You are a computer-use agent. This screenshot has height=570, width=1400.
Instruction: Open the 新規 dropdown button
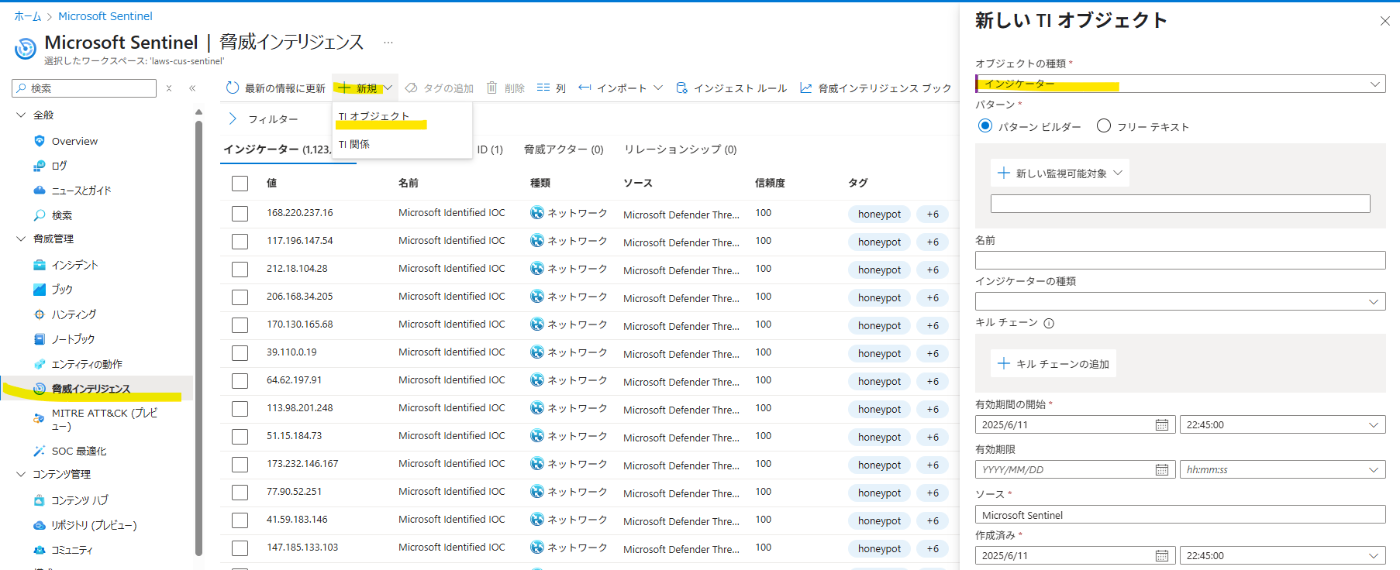point(365,88)
